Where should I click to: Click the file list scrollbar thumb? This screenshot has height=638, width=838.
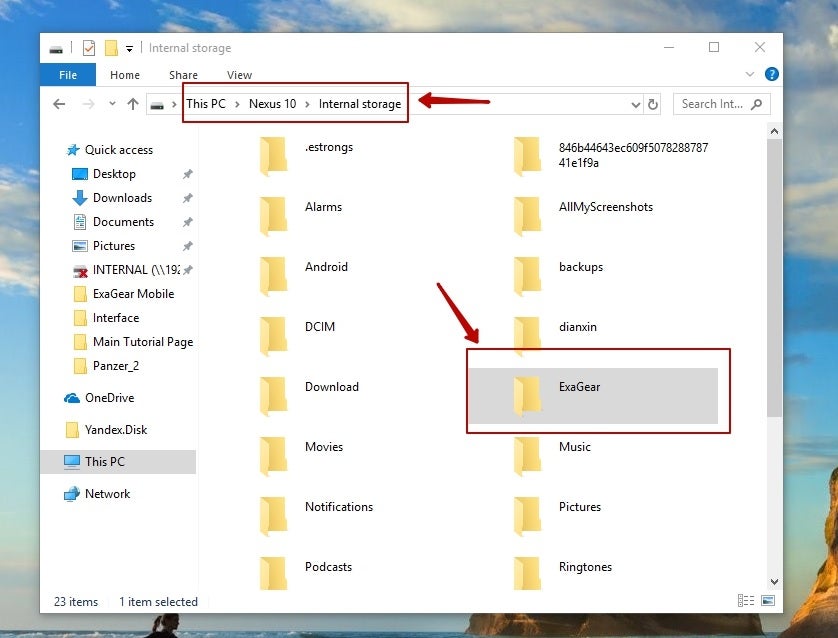pyautogui.click(x=774, y=278)
